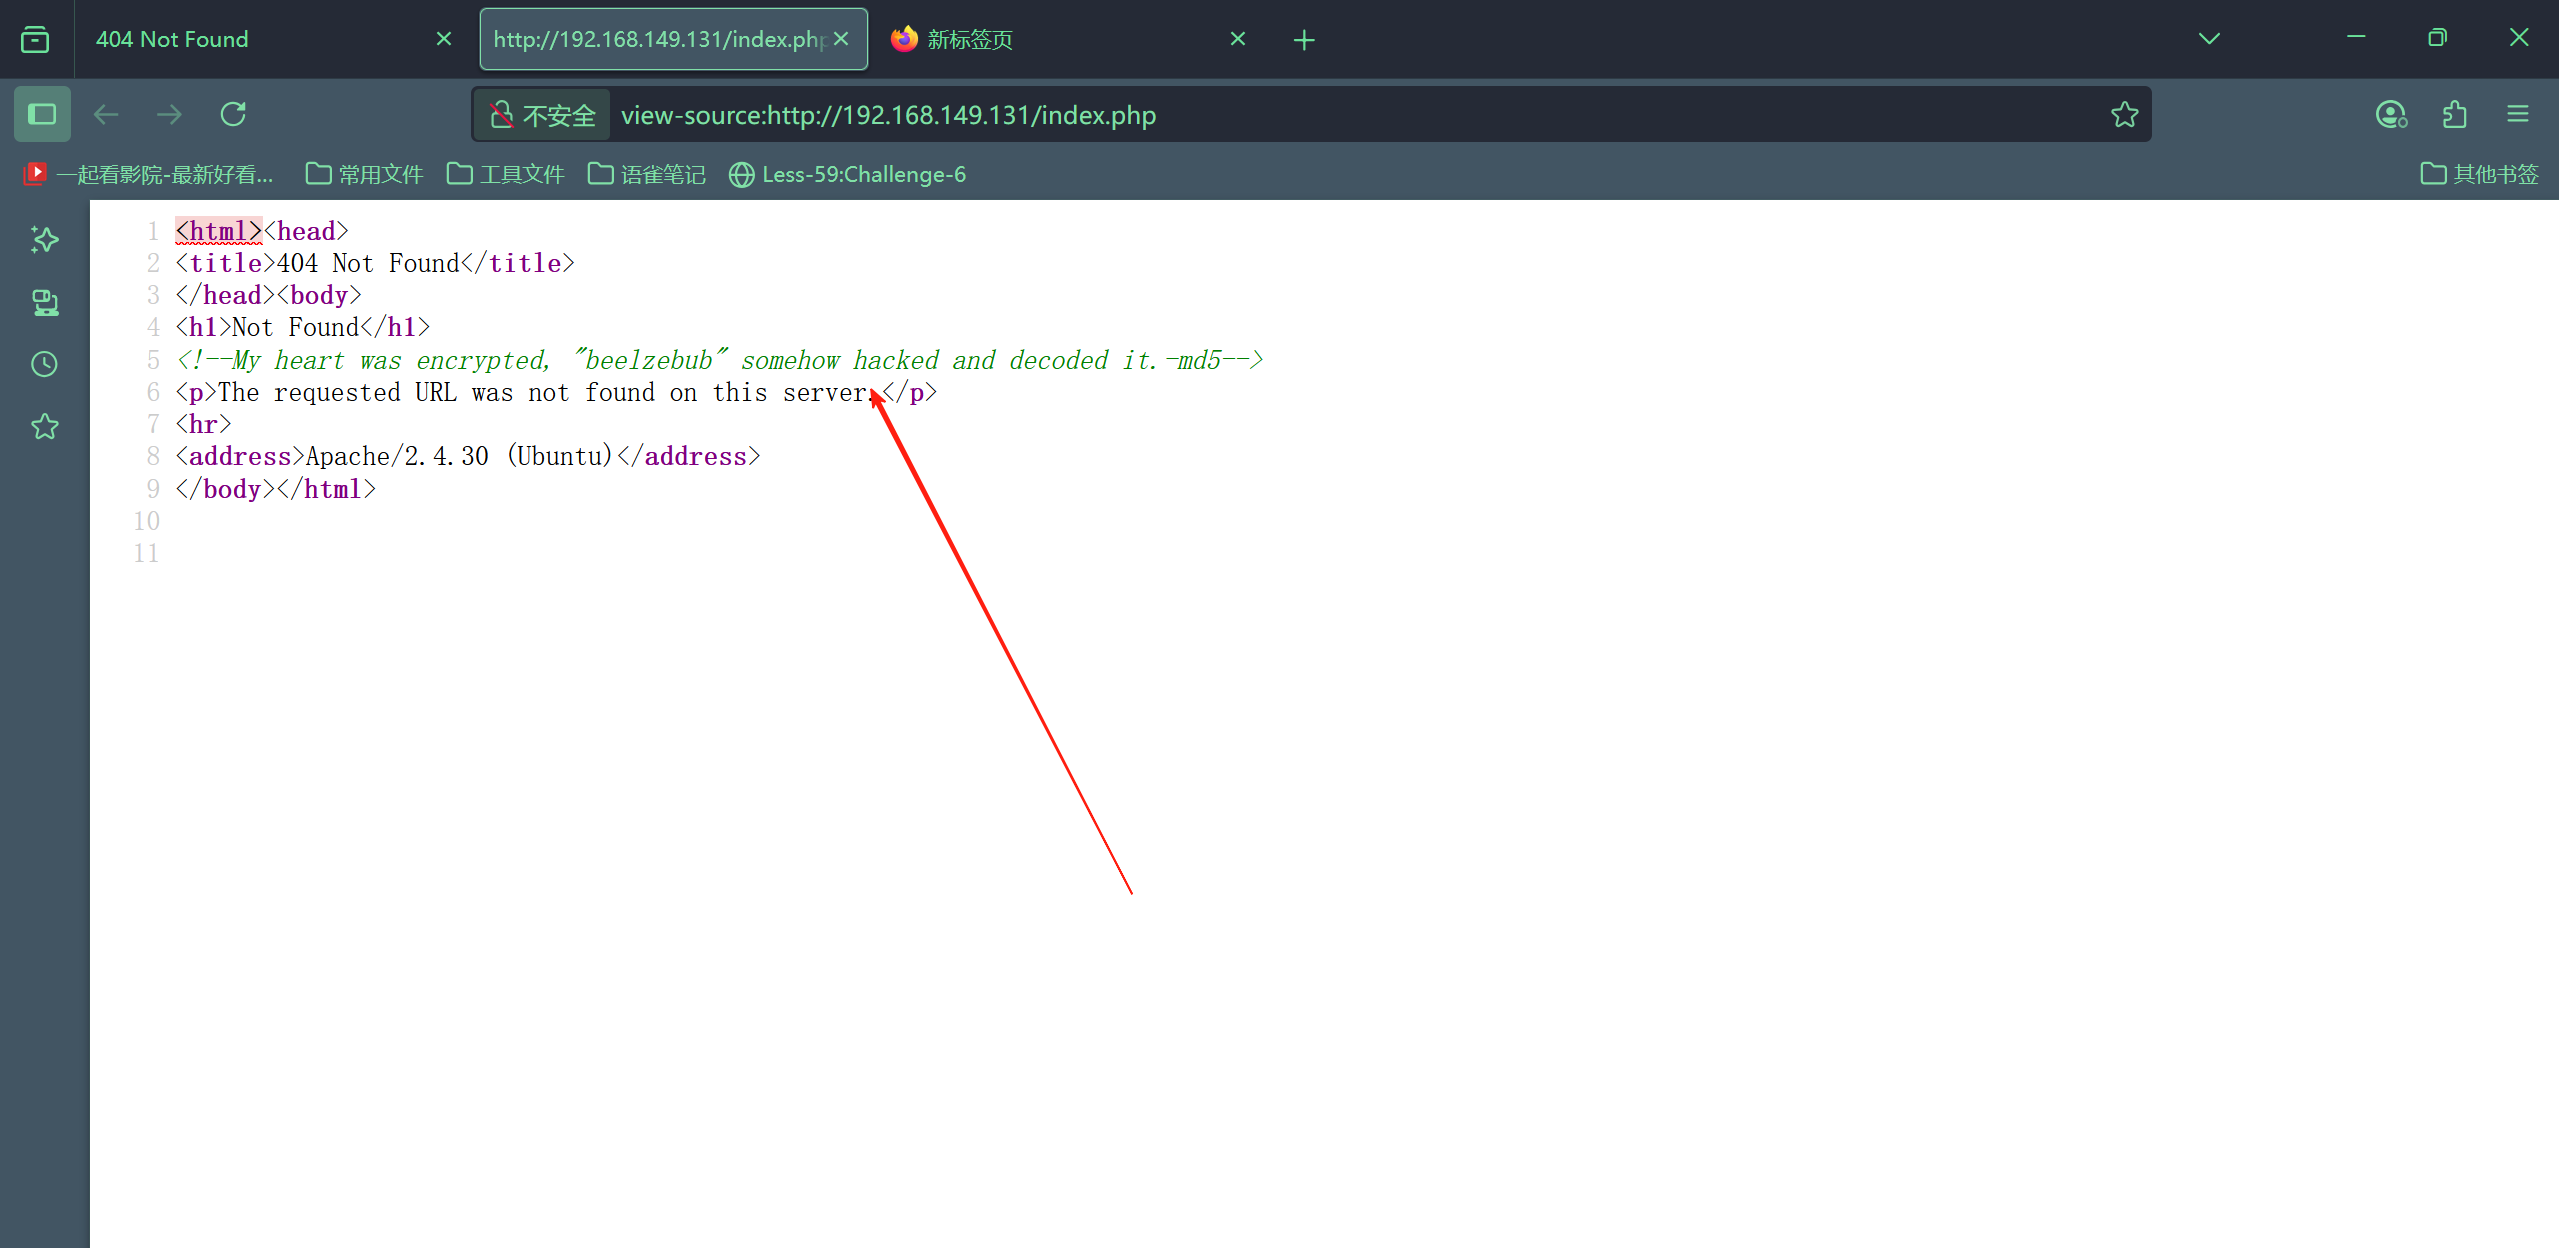Open the 工具文件 bookmark folder

coord(506,174)
